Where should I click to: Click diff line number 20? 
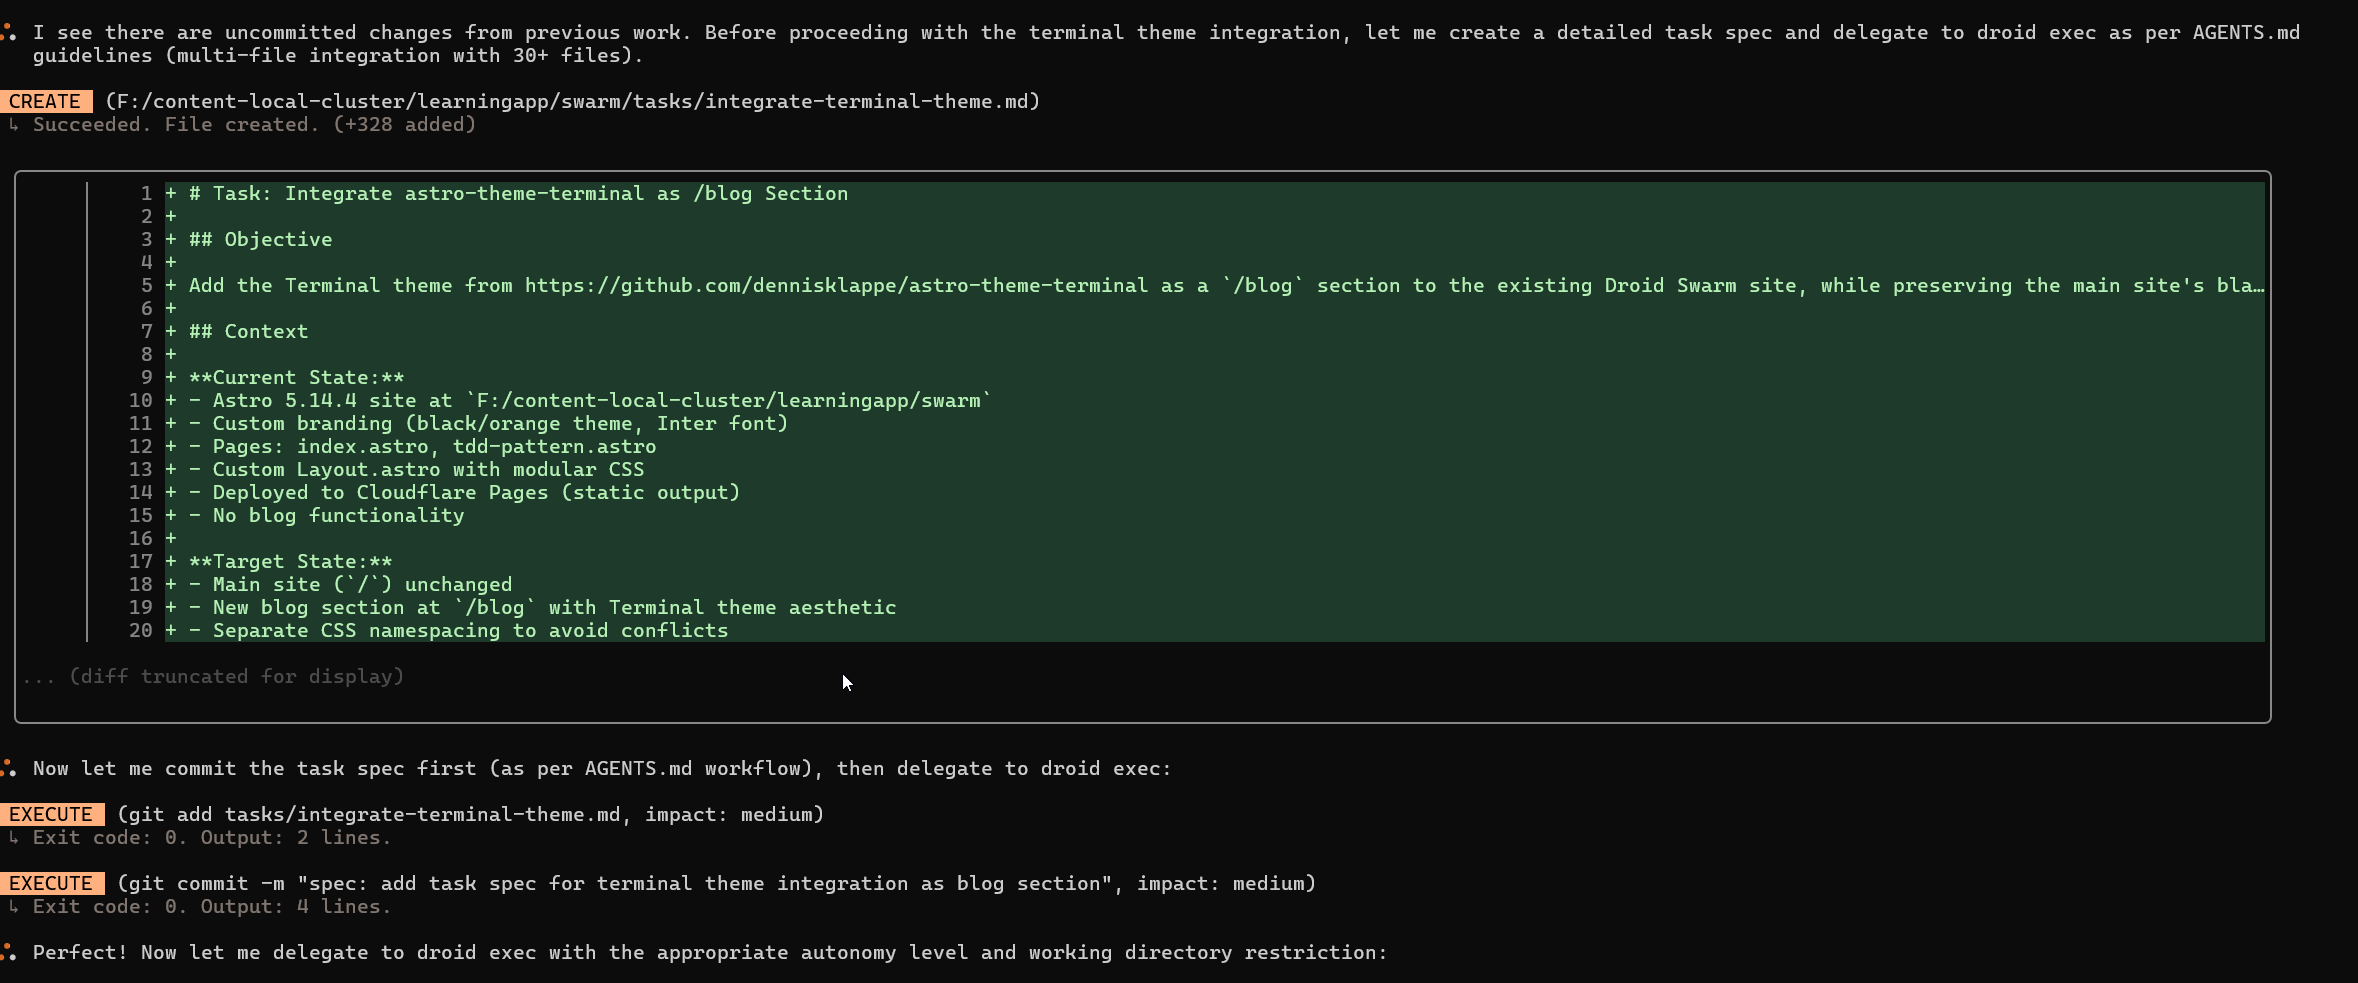[140, 630]
